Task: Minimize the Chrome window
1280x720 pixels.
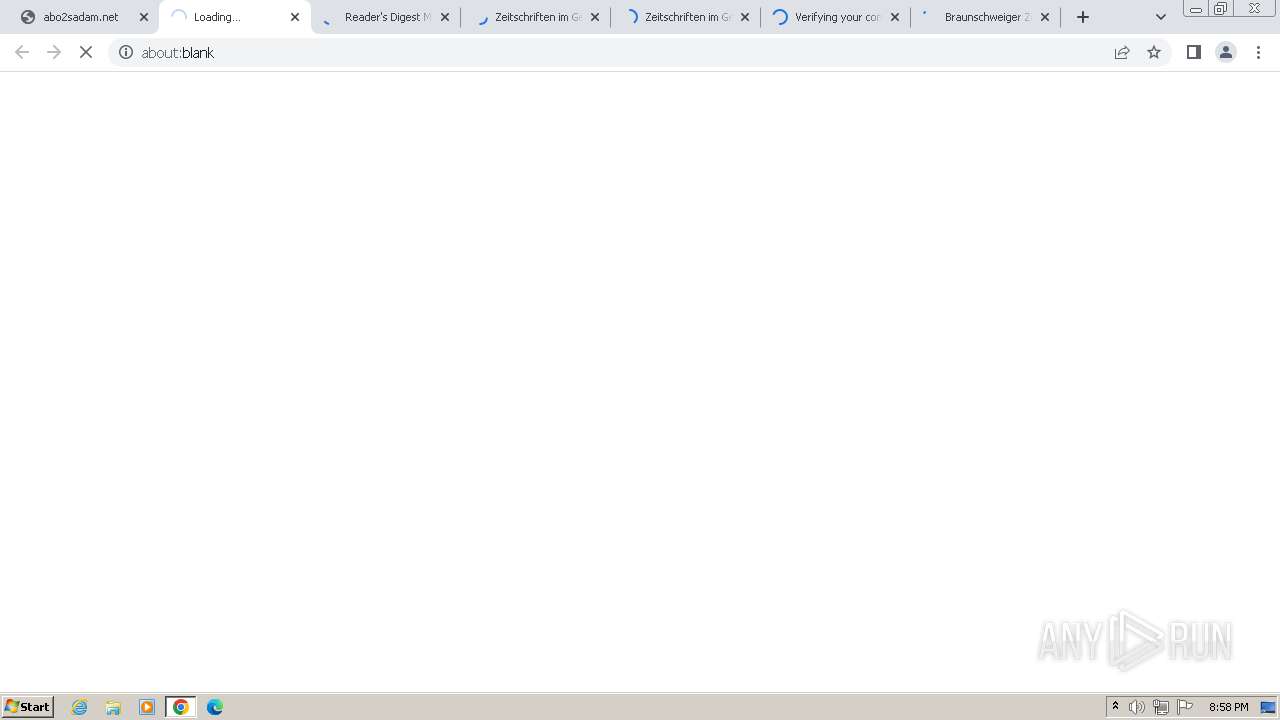Action: point(1196,9)
